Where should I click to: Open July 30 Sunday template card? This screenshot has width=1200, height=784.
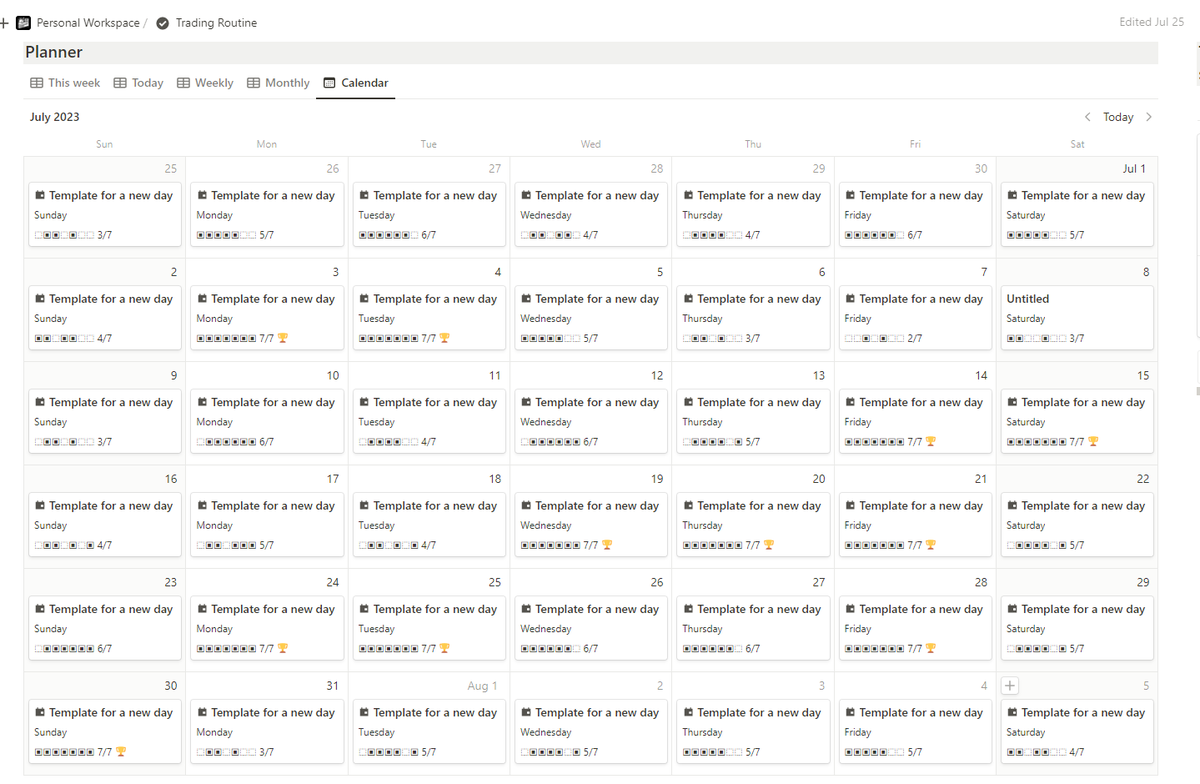(106, 732)
